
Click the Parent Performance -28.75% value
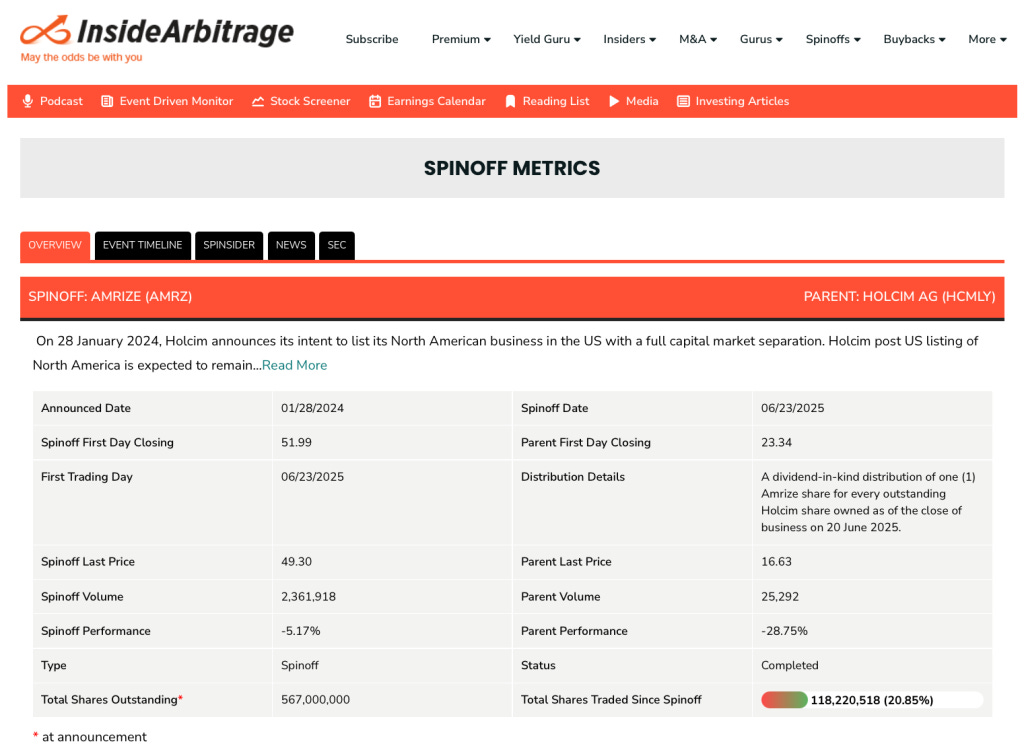[784, 631]
